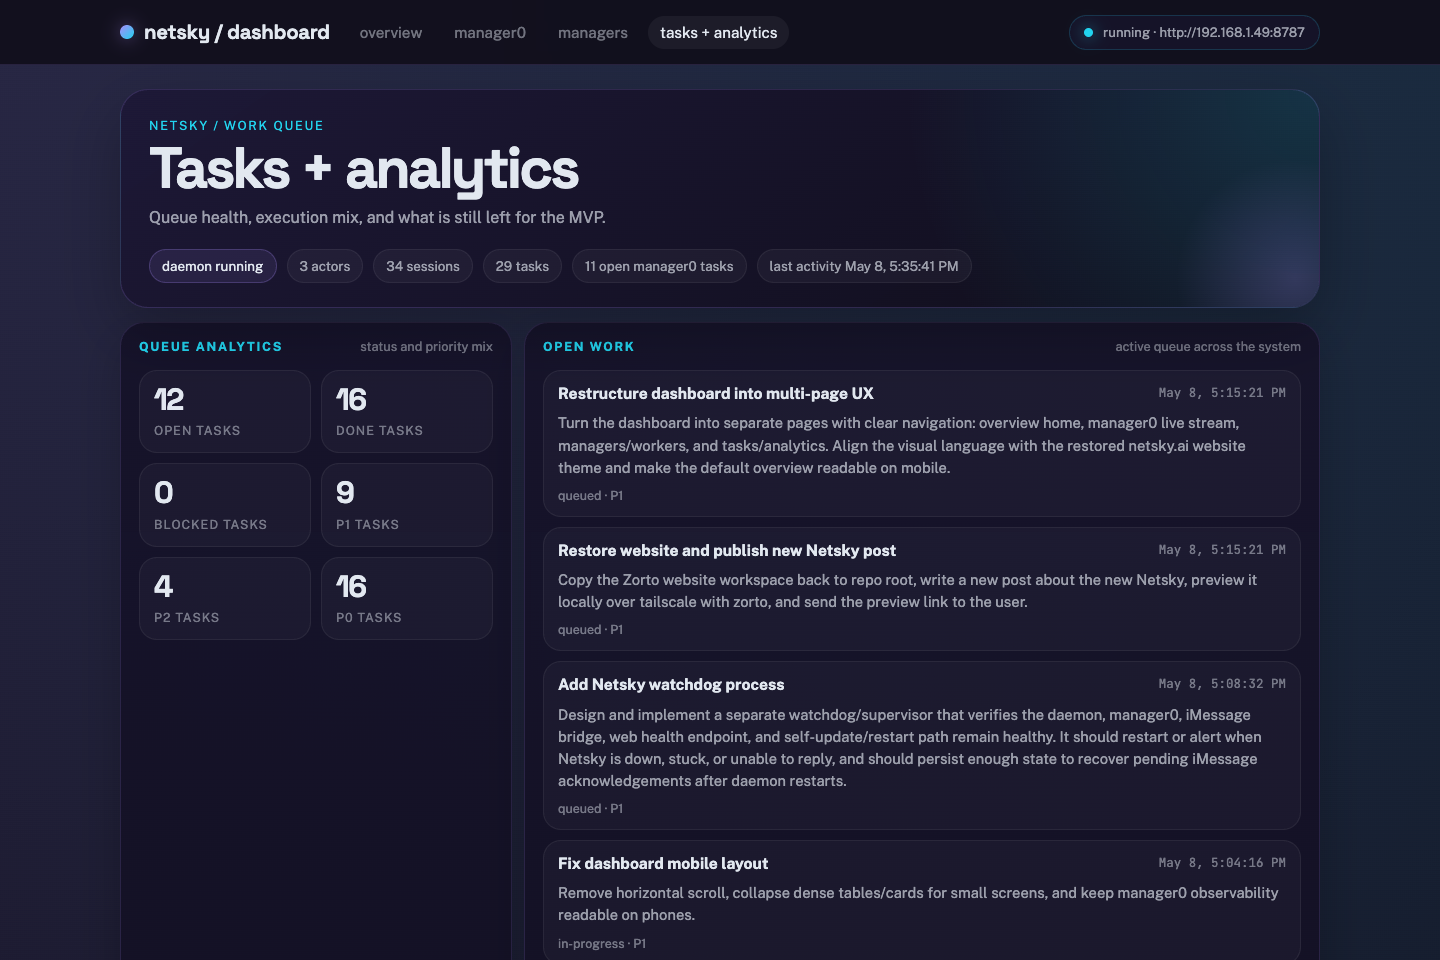
Task: Click the last activity May 8 pill
Action: (864, 266)
